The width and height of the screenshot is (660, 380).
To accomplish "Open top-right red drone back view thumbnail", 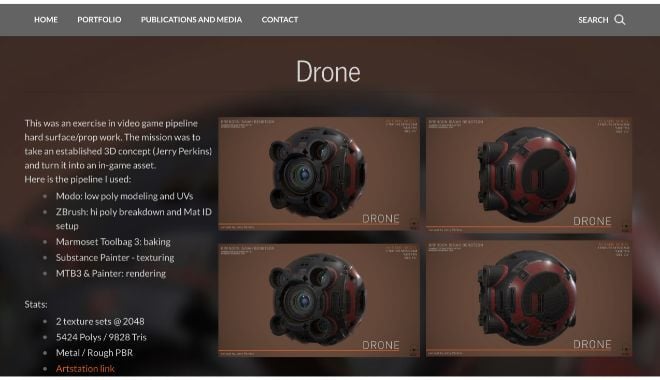I will coord(529,175).
